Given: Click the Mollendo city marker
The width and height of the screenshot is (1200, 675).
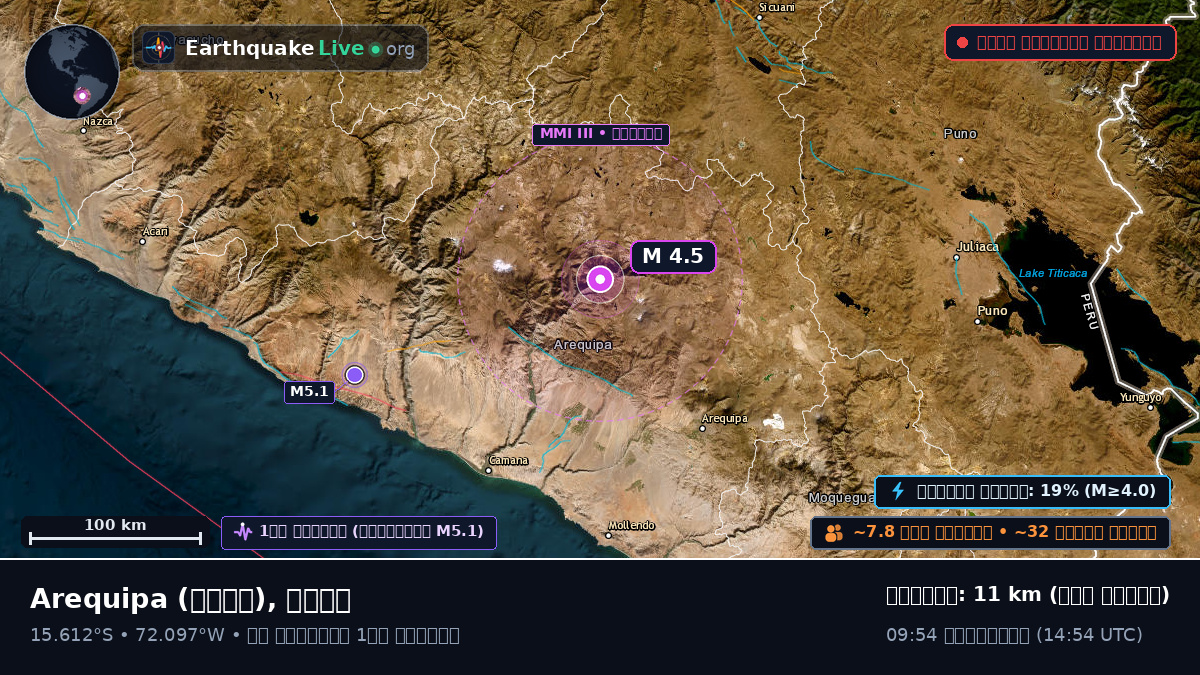Looking at the screenshot, I should coord(608,535).
